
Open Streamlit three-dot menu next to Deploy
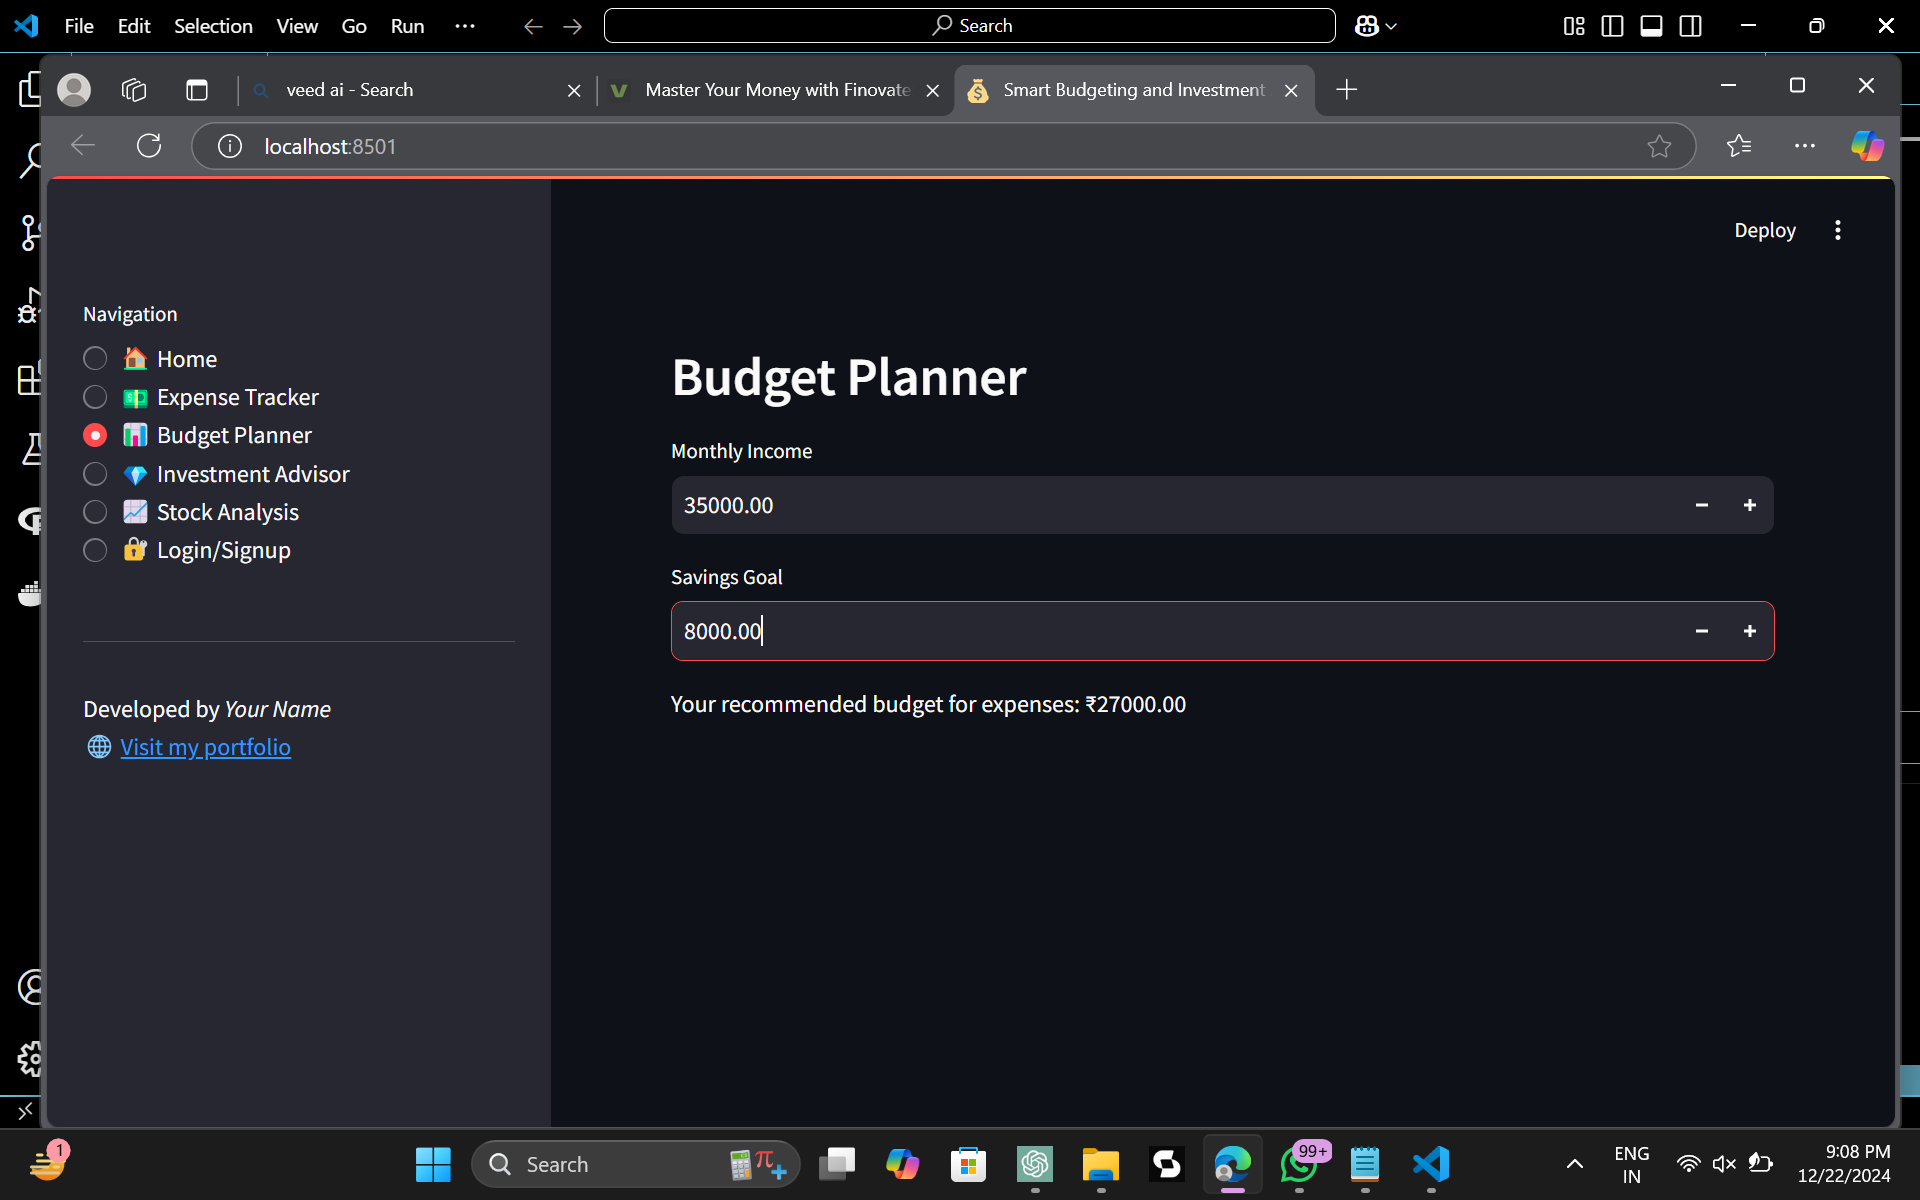[1837, 230]
